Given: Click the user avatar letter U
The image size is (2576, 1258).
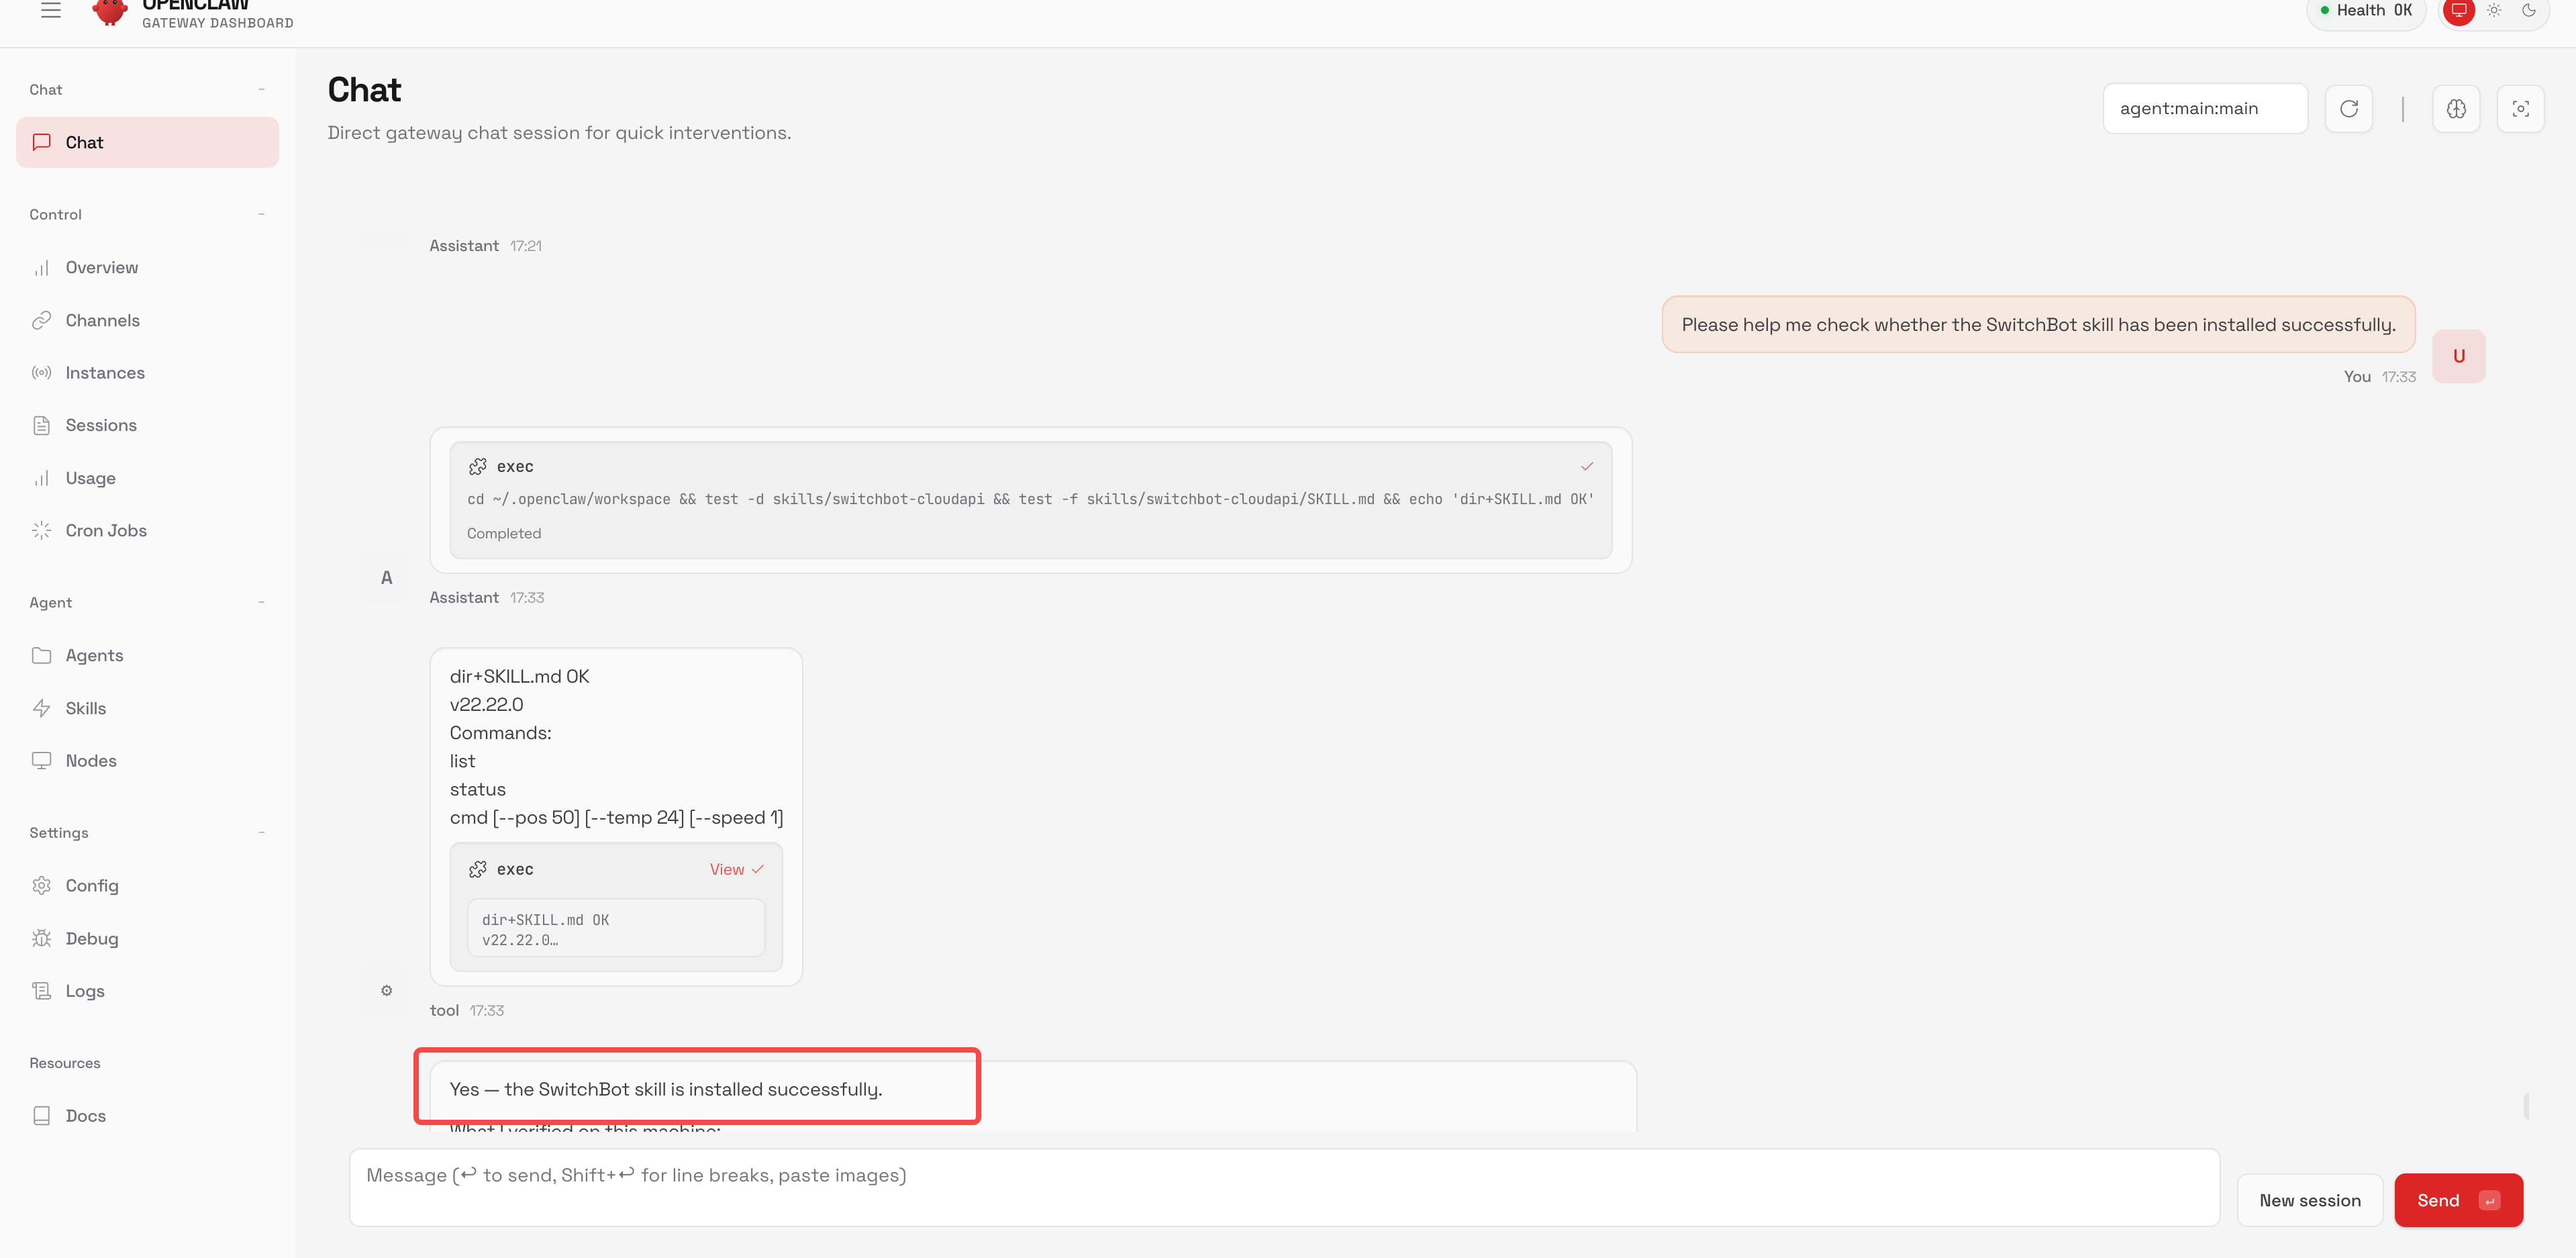Looking at the screenshot, I should (2459, 356).
